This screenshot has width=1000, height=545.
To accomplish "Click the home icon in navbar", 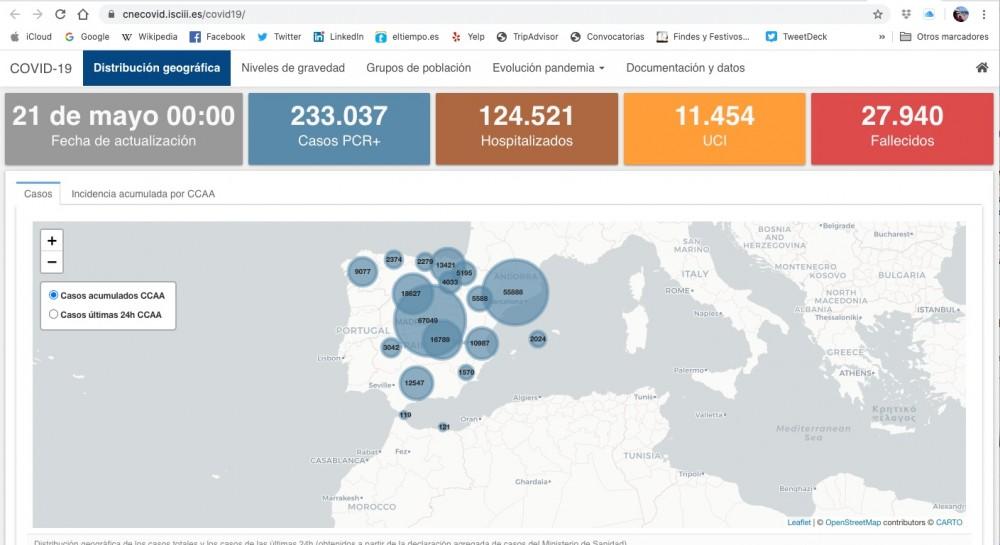I will pyautogui.click(x=982, y=68).
